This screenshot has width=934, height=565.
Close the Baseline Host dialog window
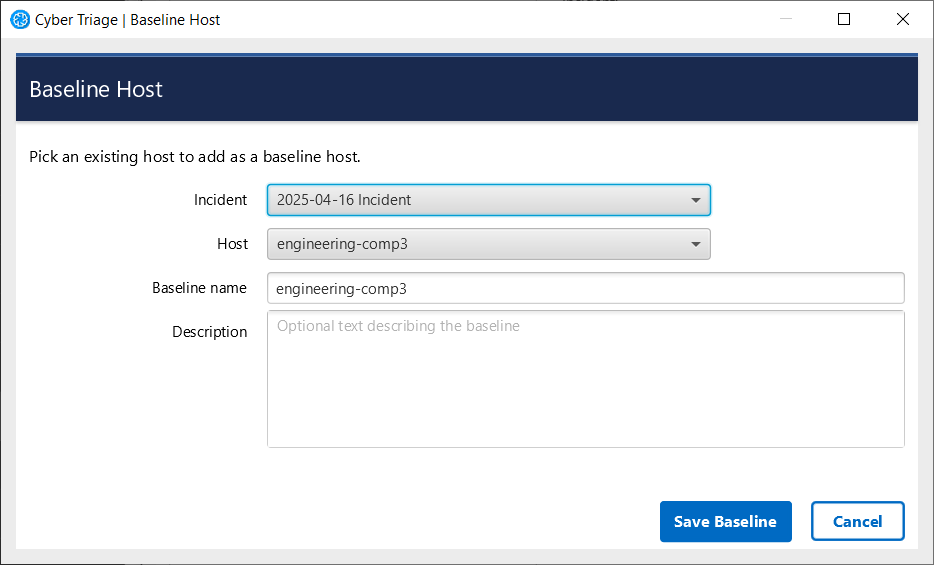903,19
